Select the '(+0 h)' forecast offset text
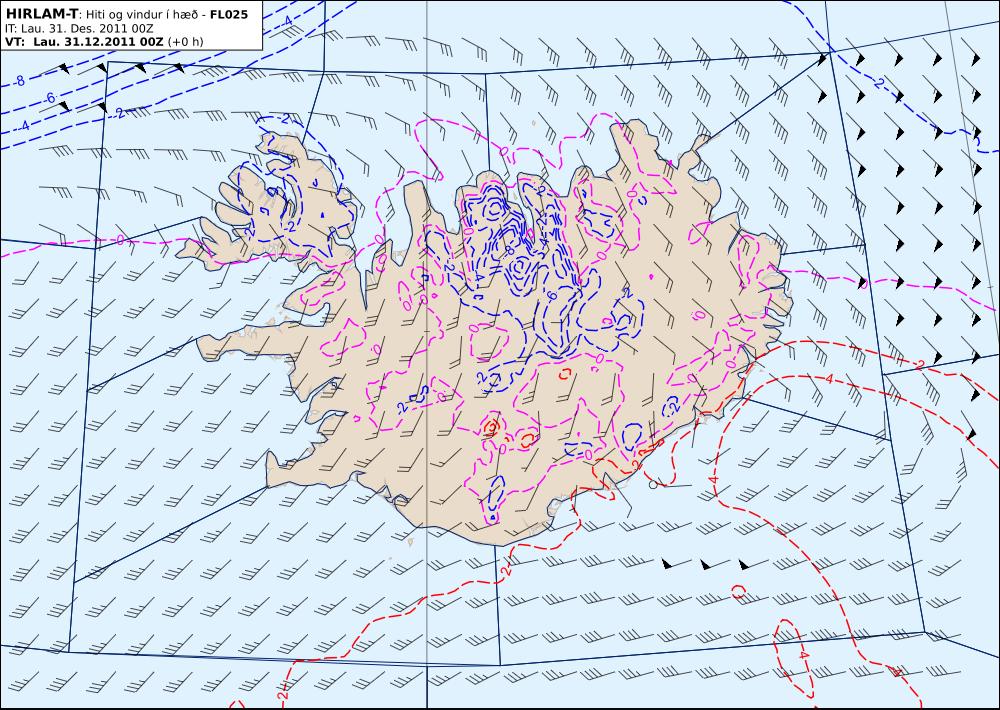The width and height of the screenshot is (1000, 710). (x=186, y=42)
